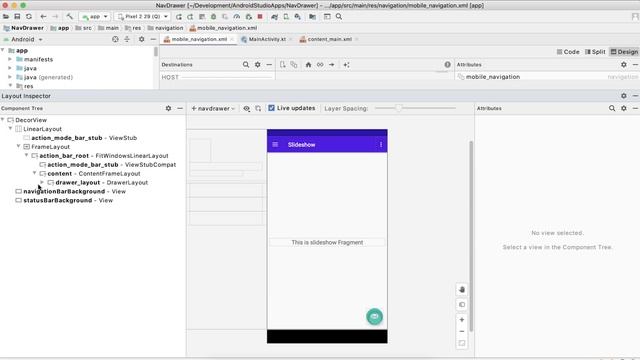Viewport: 640px width, 360px height.
Task: Click the main toolbar Search magnifier
Action: click(x=339, y=17)
